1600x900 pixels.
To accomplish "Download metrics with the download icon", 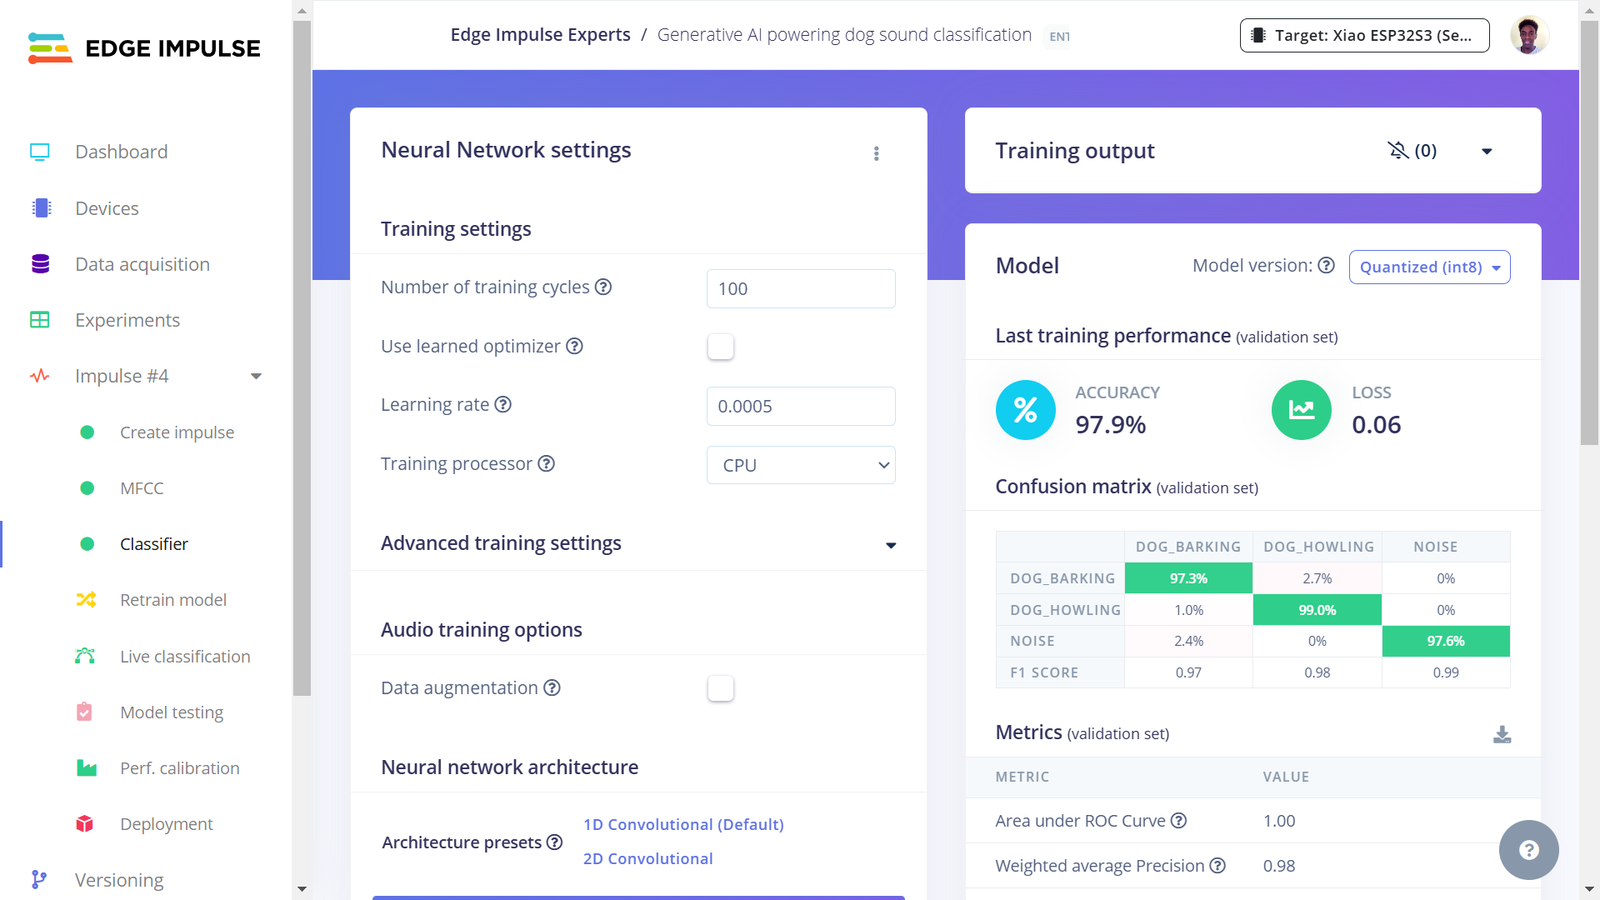I will pos(1502,735).
